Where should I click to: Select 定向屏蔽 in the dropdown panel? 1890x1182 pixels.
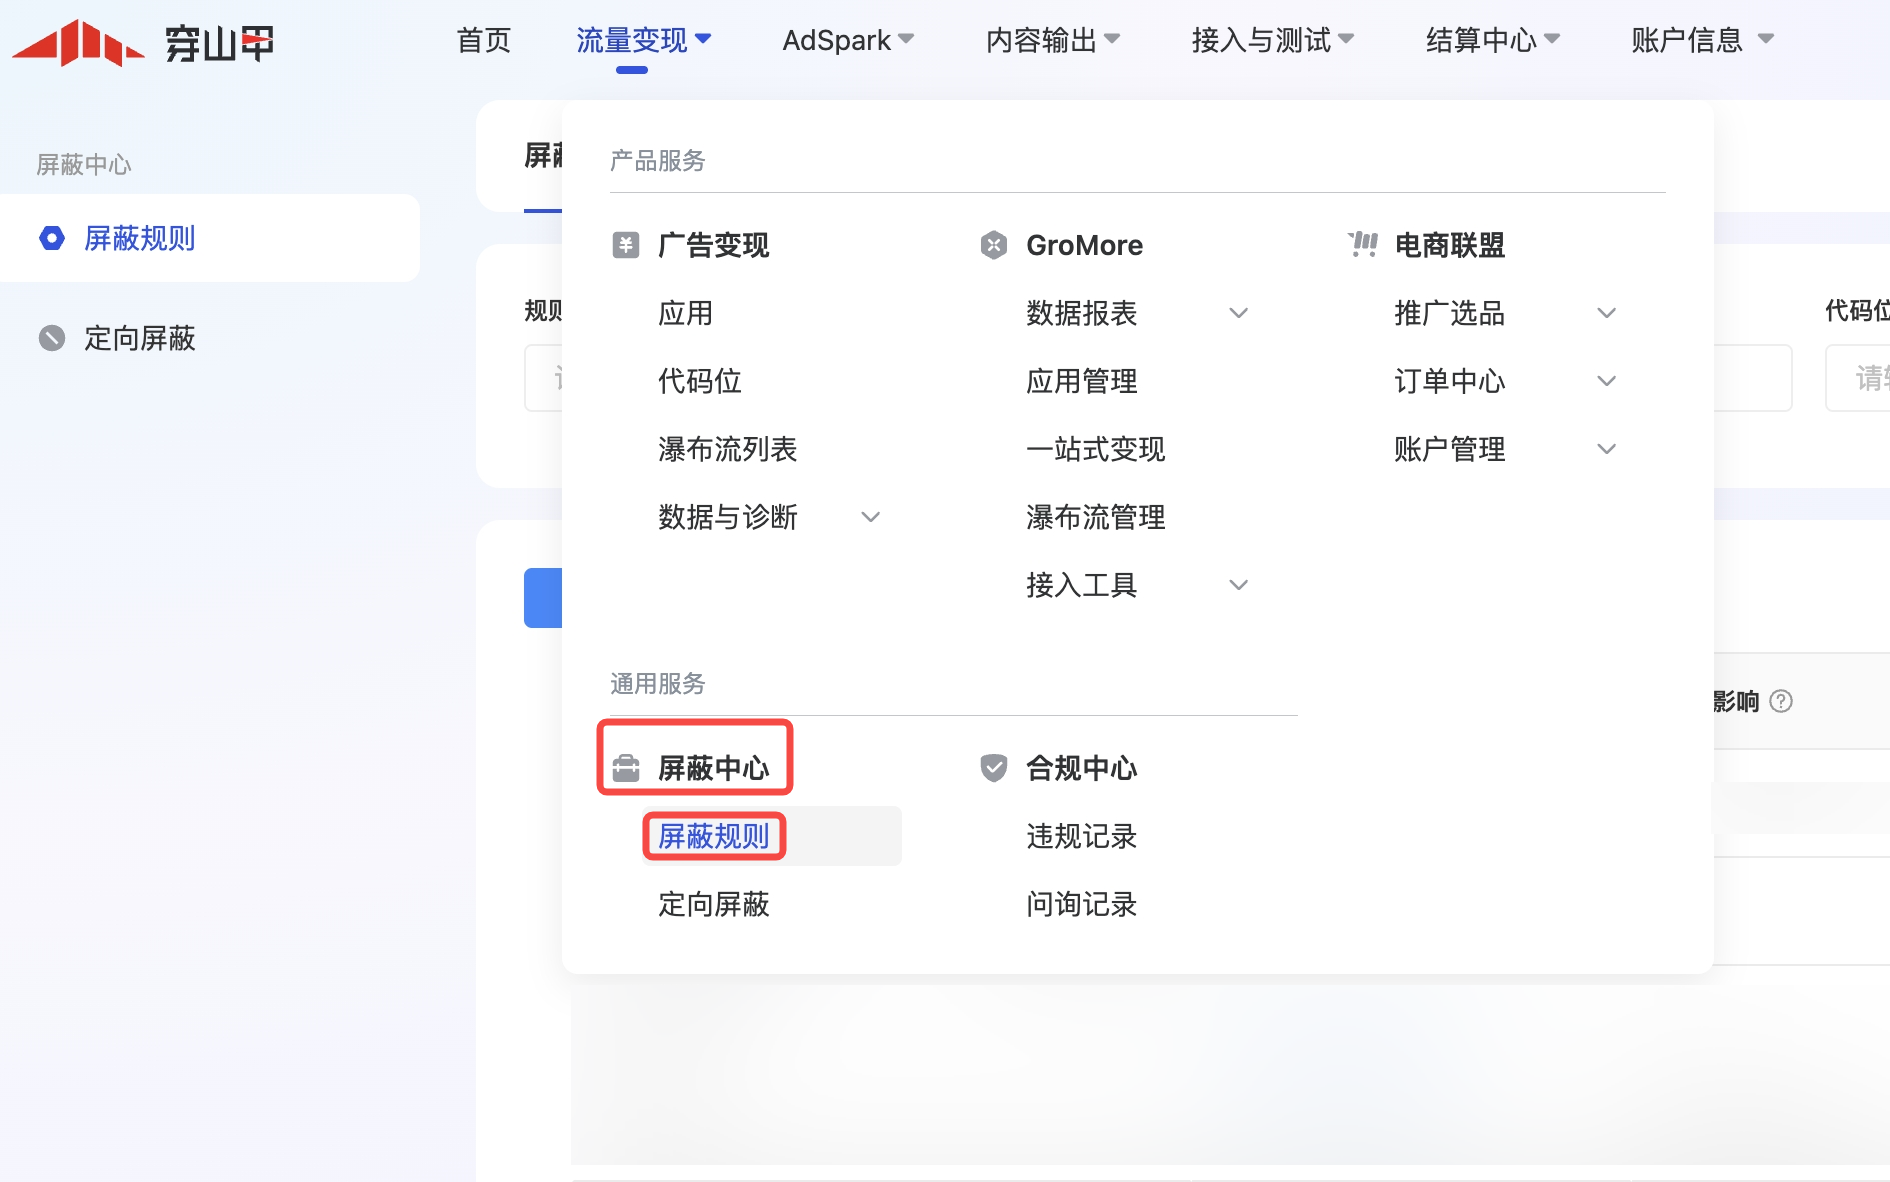[713, 904]
